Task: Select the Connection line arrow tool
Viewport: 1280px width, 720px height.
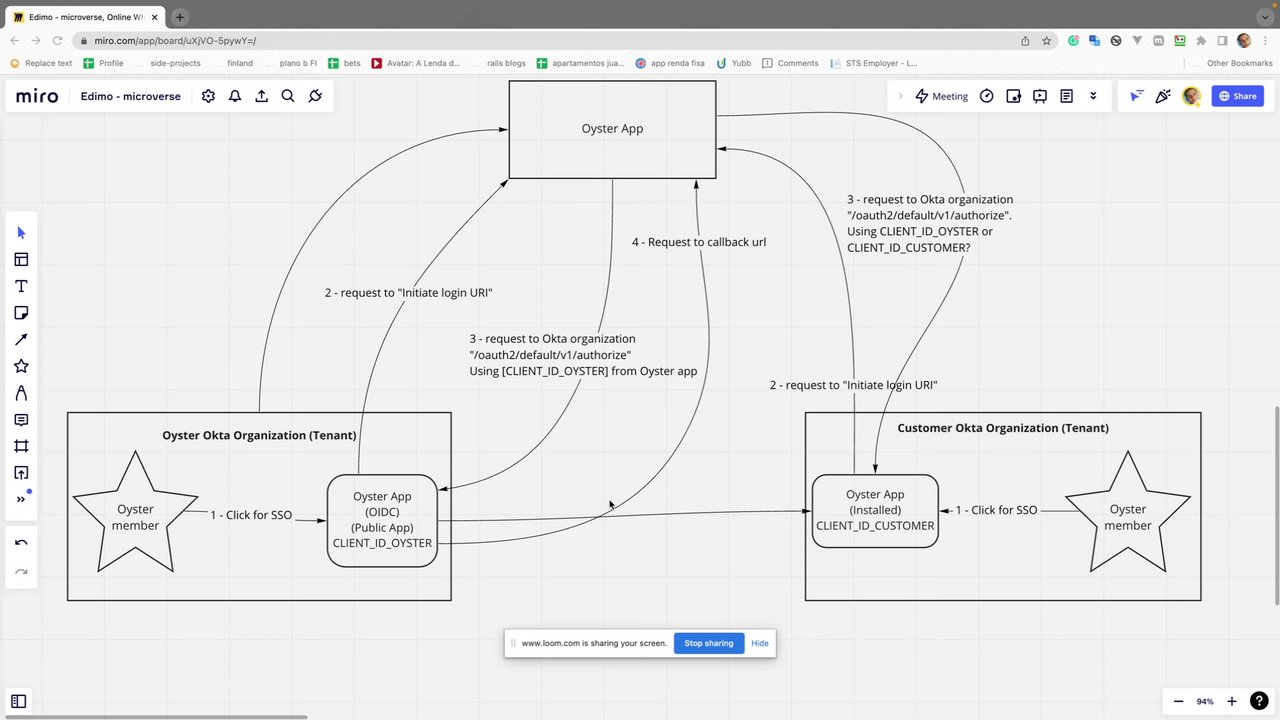Action: click(x=21, y=340)
